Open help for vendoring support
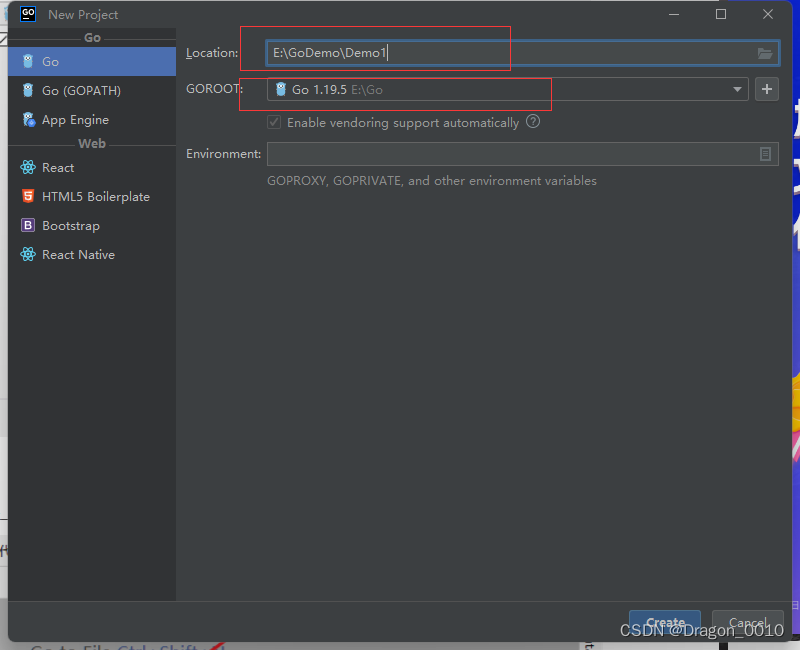Viewport: 800px width, 650px height. pos(533,121)
